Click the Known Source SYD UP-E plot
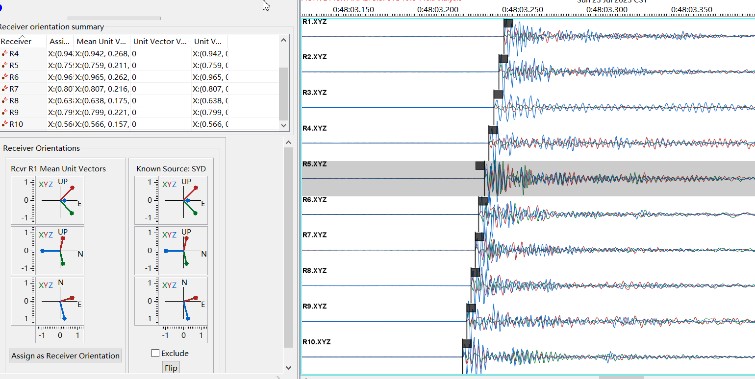This screenshot has width=755, height=379. (171, 199)
